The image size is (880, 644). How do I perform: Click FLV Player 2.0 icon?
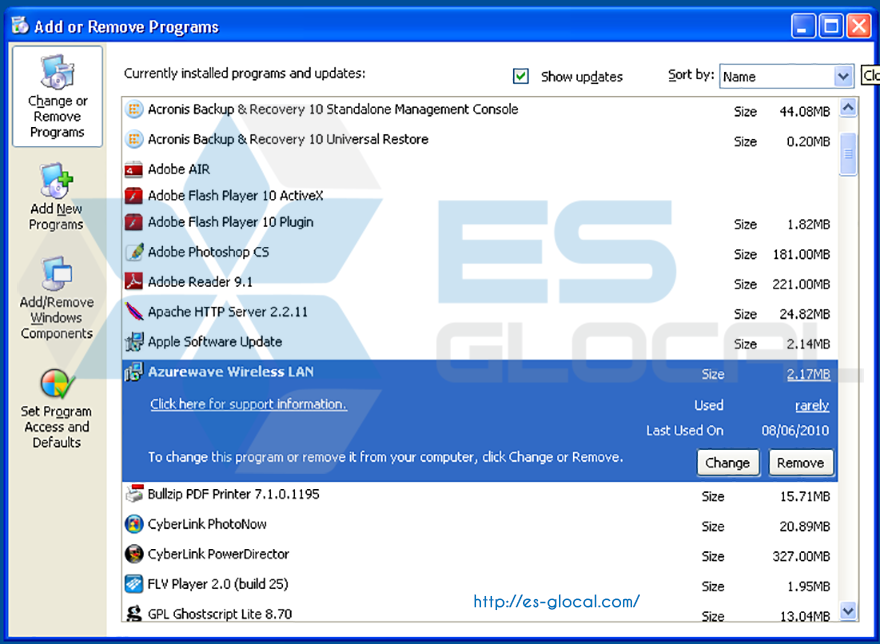pos(134,584)
